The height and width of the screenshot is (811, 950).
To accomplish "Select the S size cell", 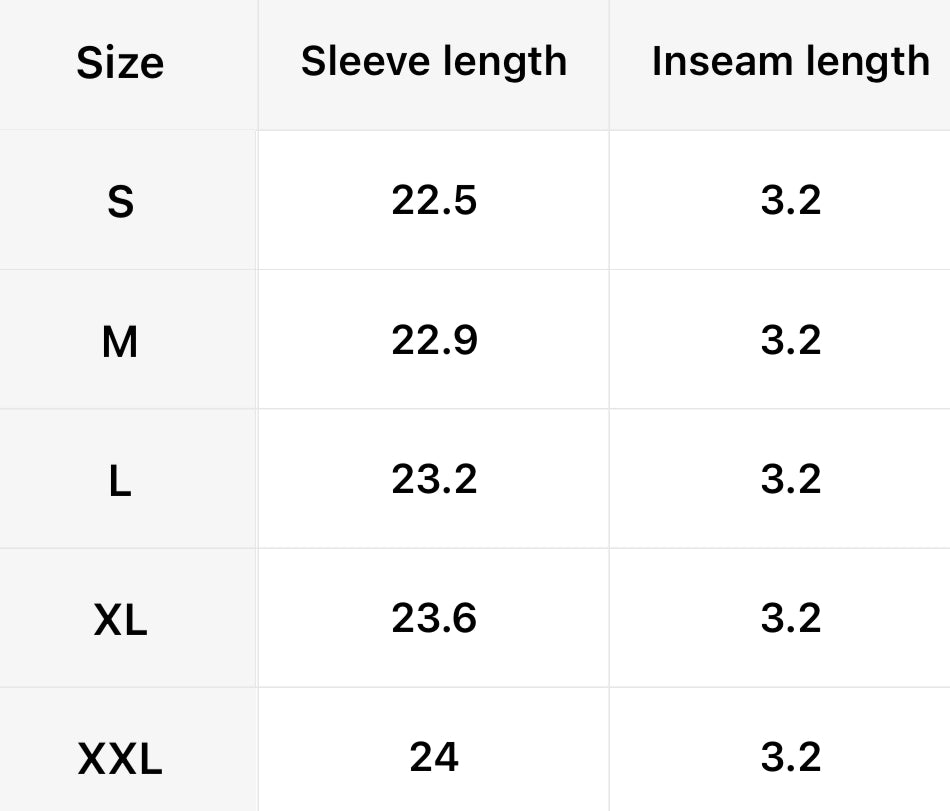I will pos(120,203).
